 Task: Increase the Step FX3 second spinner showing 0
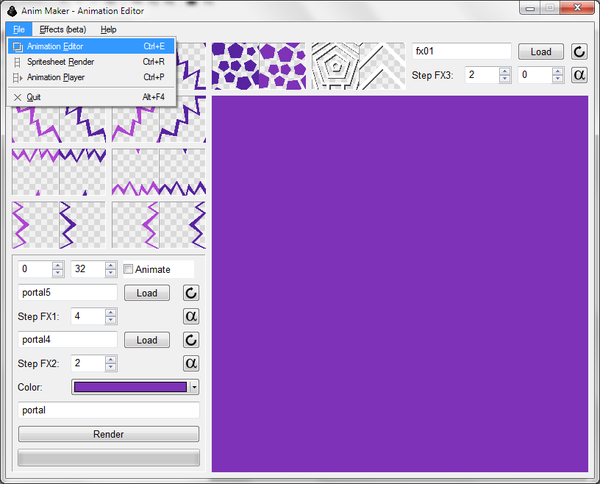pos(558,71)
